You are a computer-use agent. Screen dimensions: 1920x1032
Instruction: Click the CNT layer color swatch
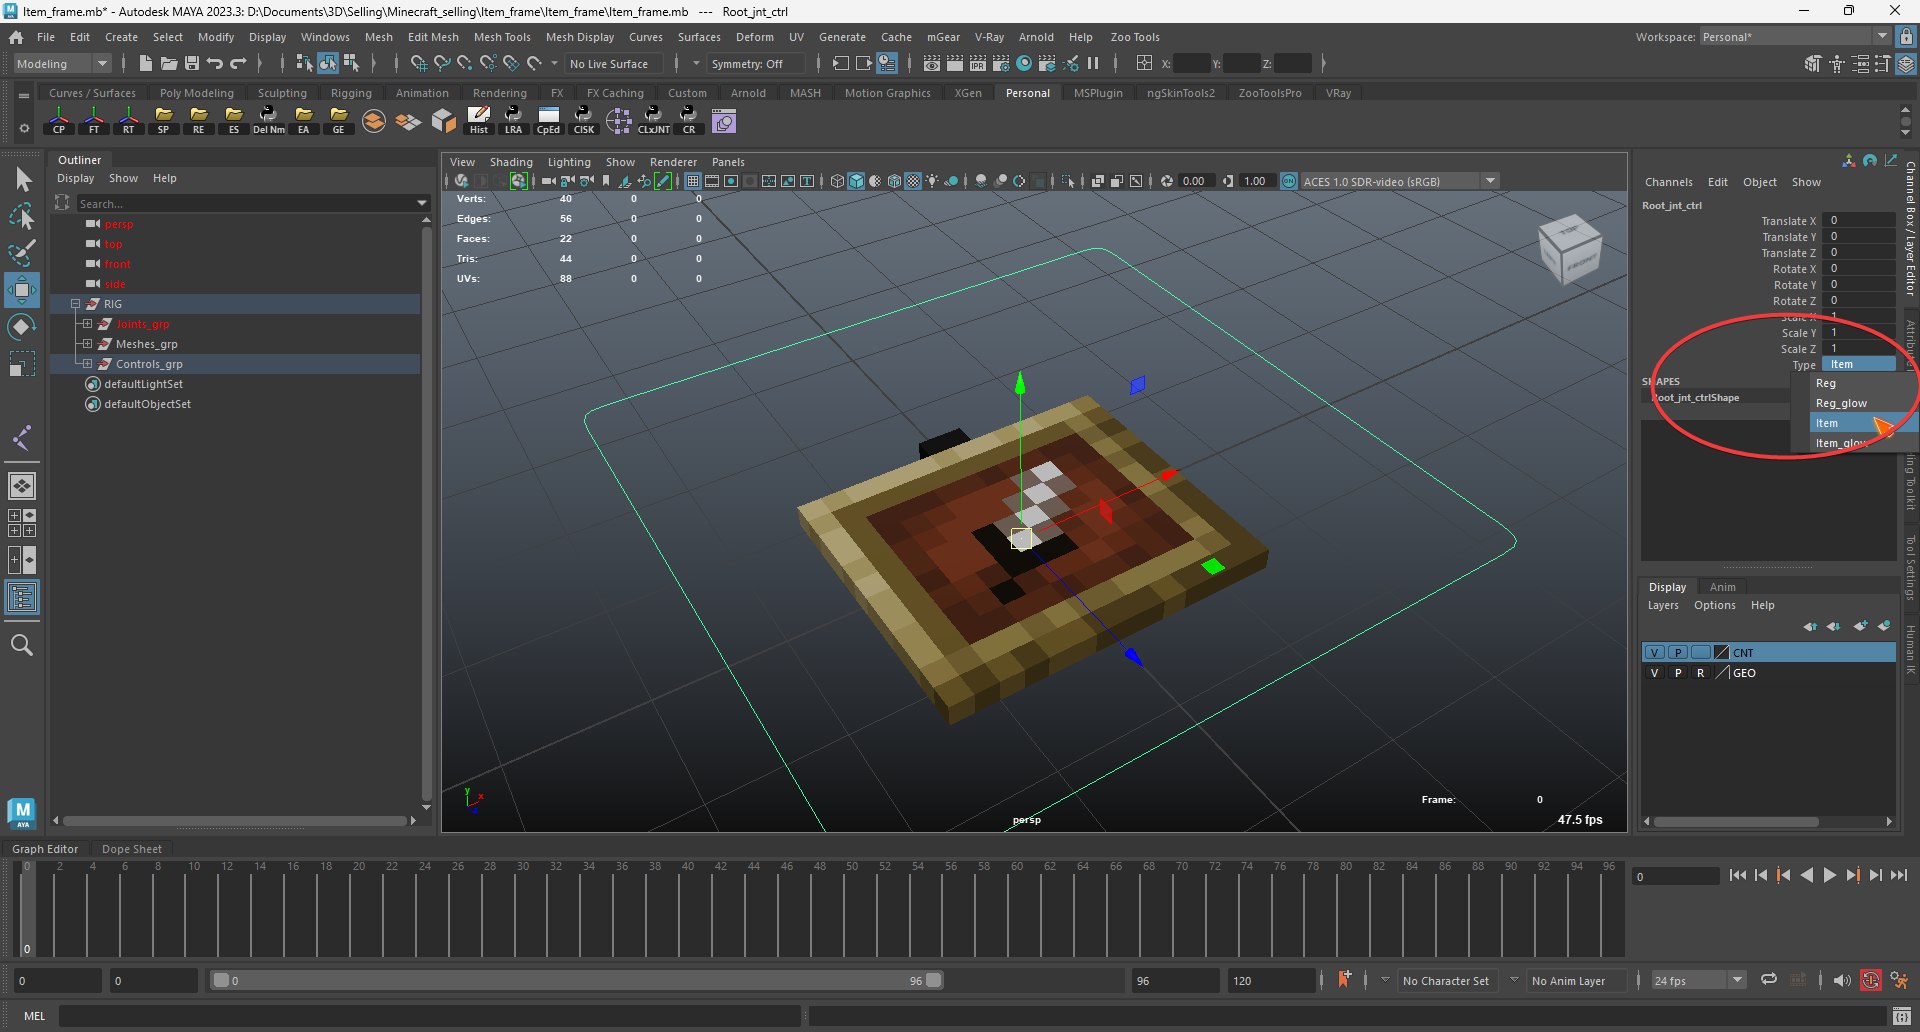(1721, 652)
